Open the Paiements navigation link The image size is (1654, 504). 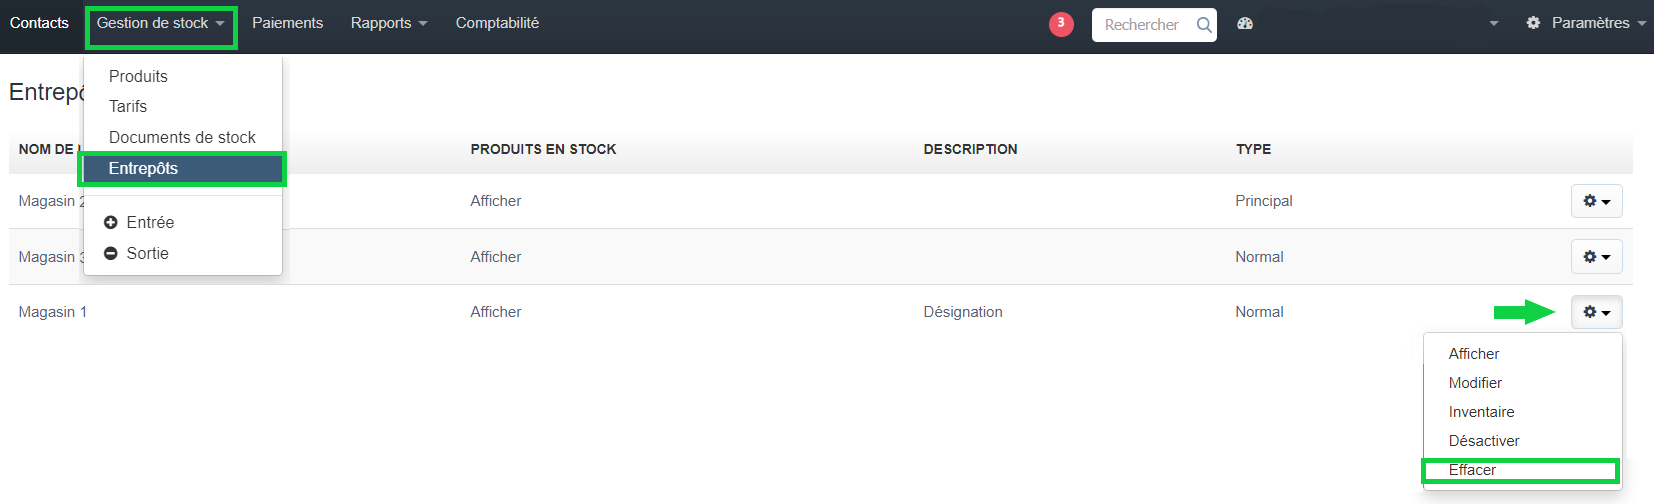tap(287, 23)
